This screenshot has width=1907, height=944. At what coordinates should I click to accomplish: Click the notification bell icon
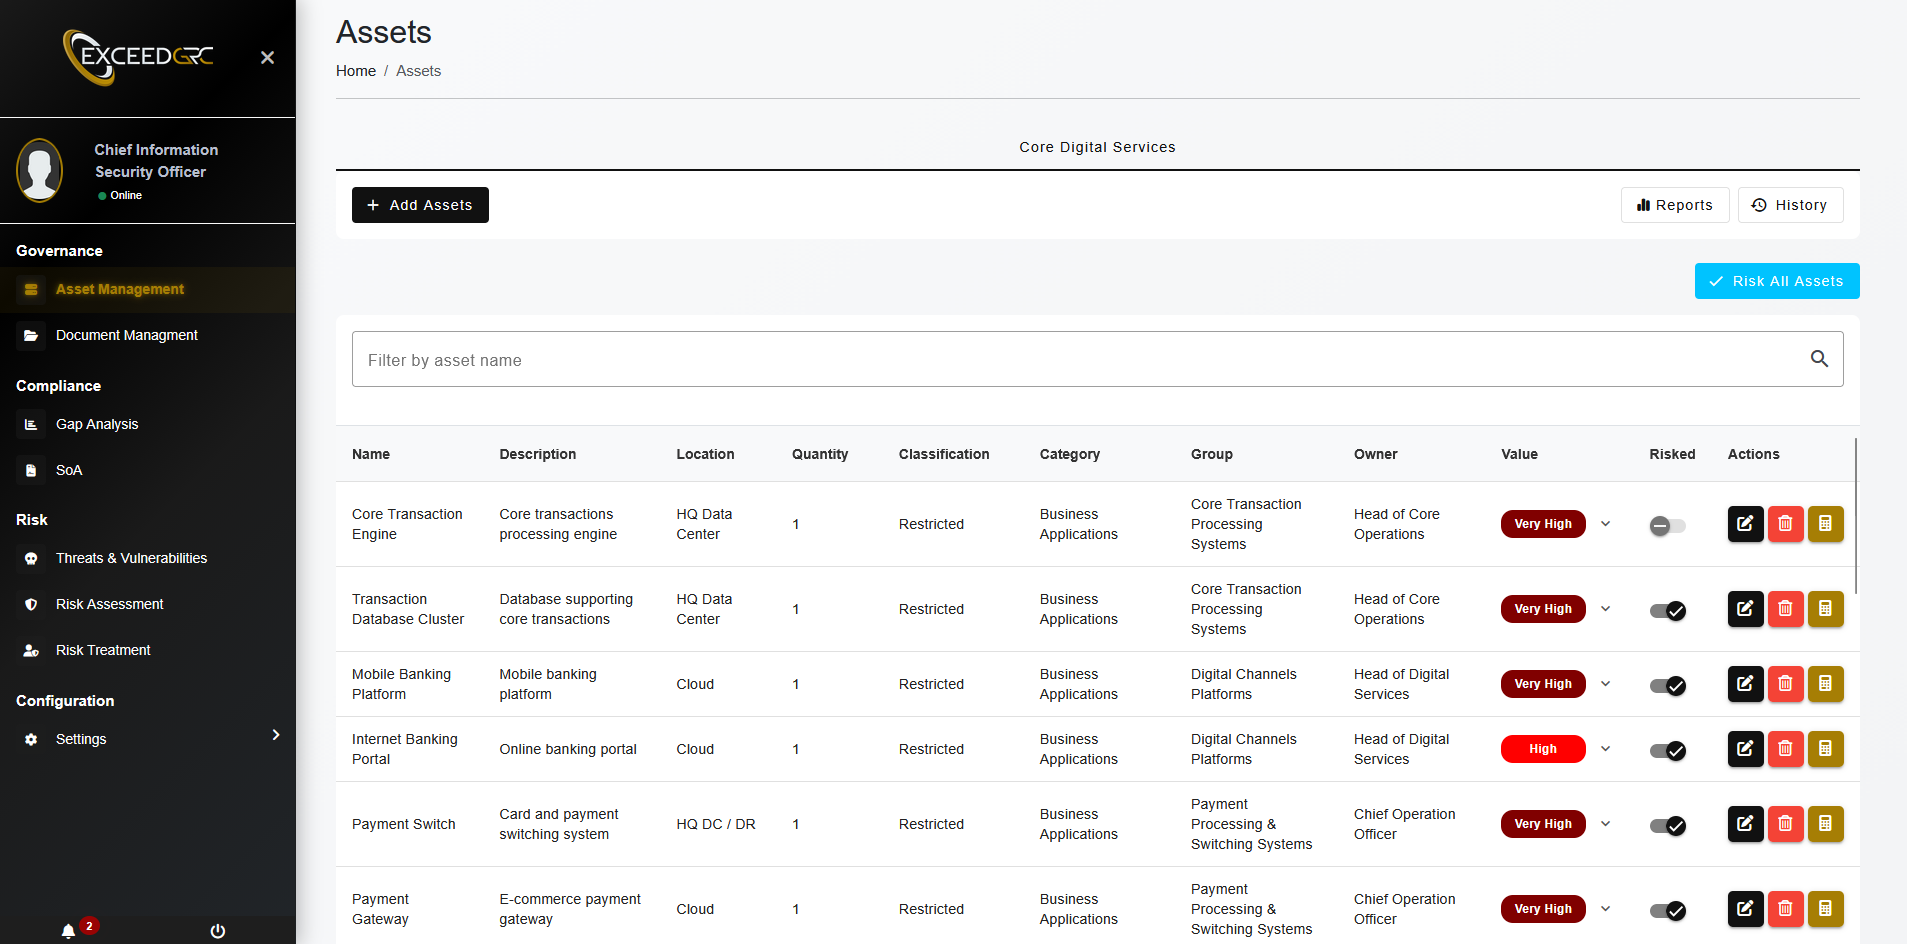tap(68, 931)
